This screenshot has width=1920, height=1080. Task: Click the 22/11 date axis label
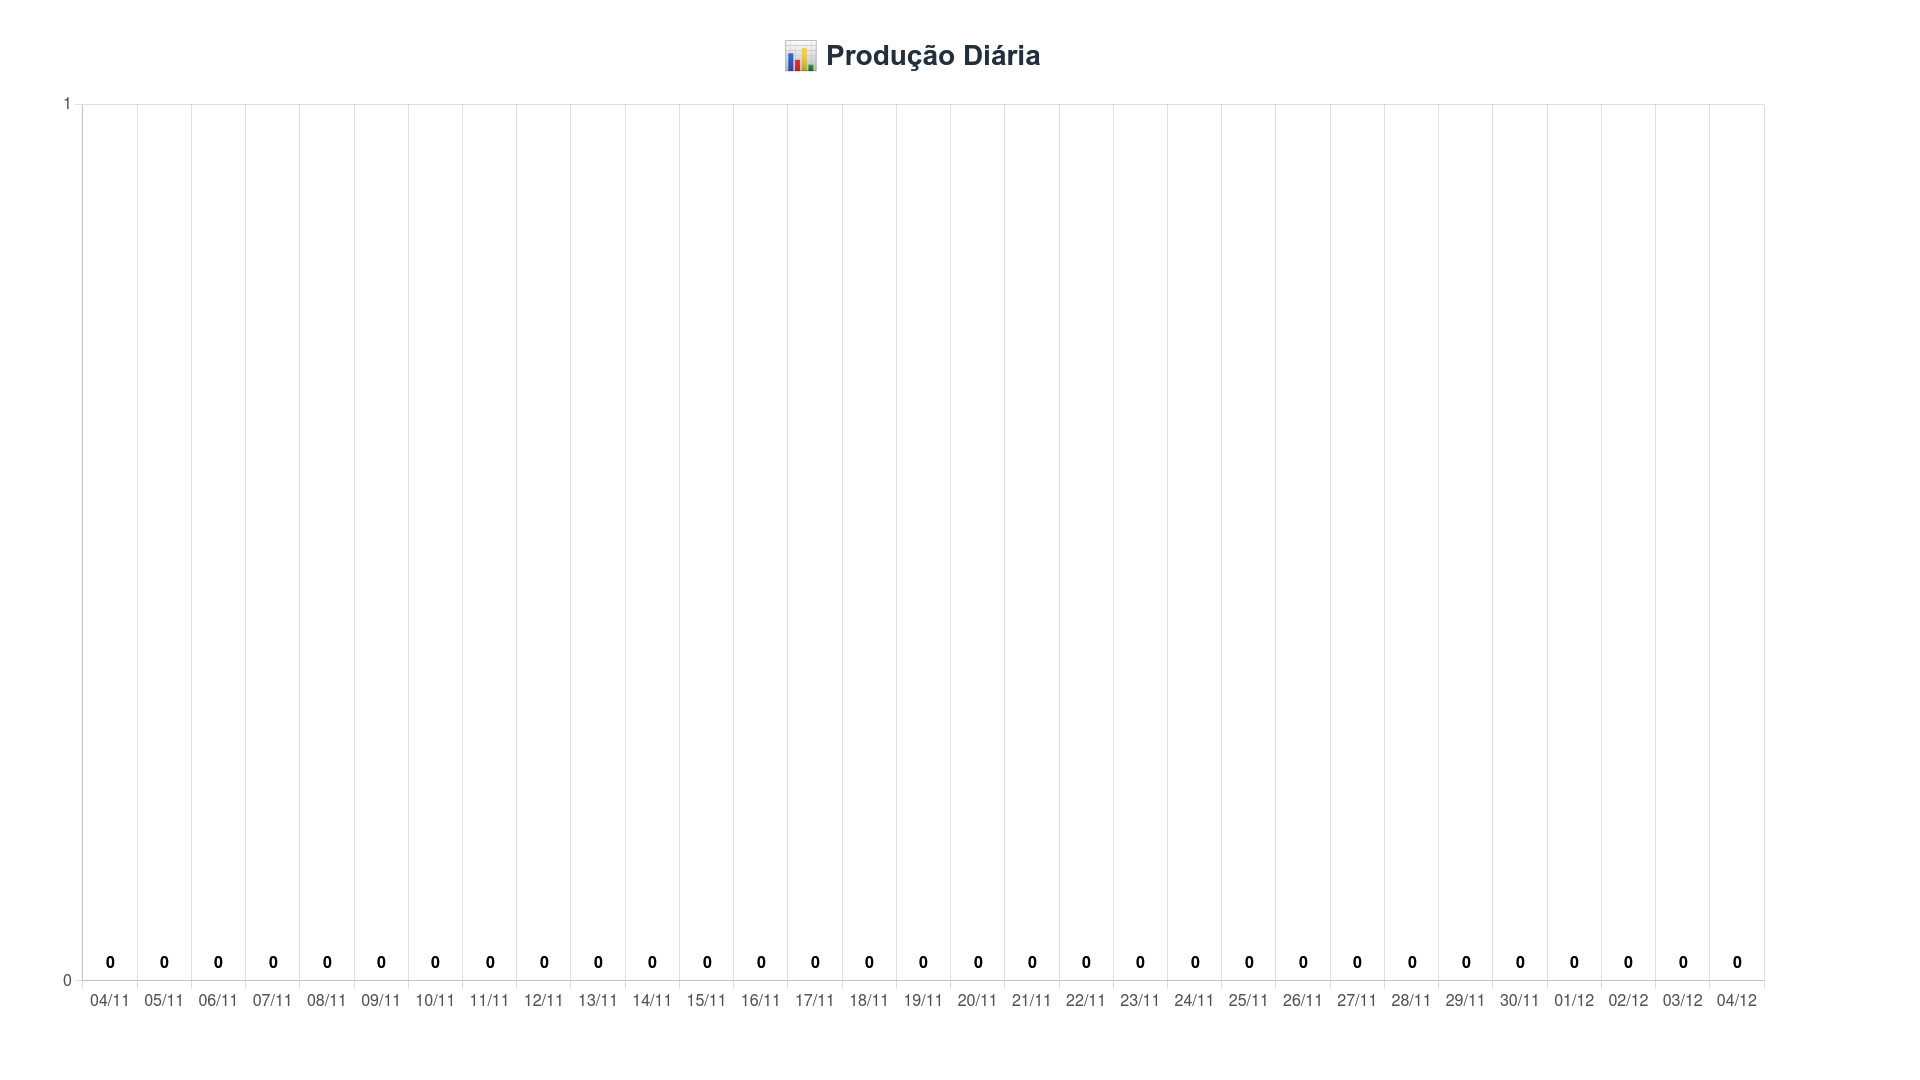coord(1085,1000)
